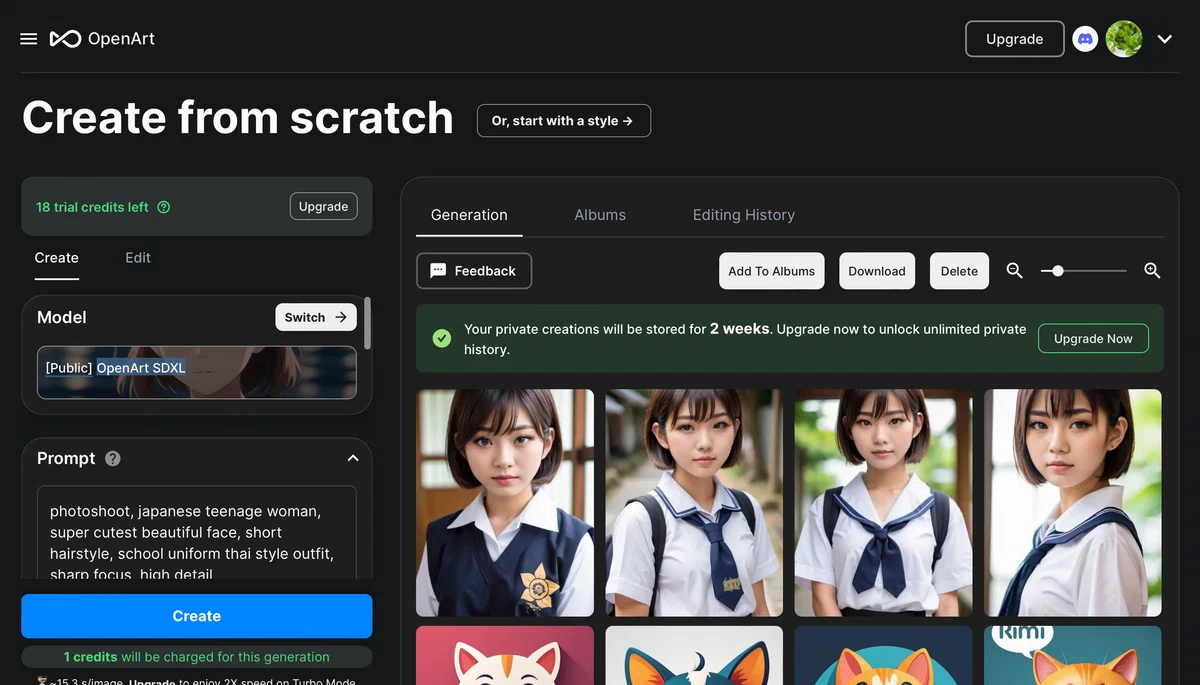The width and height of the screenshot is (1200, 685).
Task: Open first girl portrait with vest
Action: 505,503
